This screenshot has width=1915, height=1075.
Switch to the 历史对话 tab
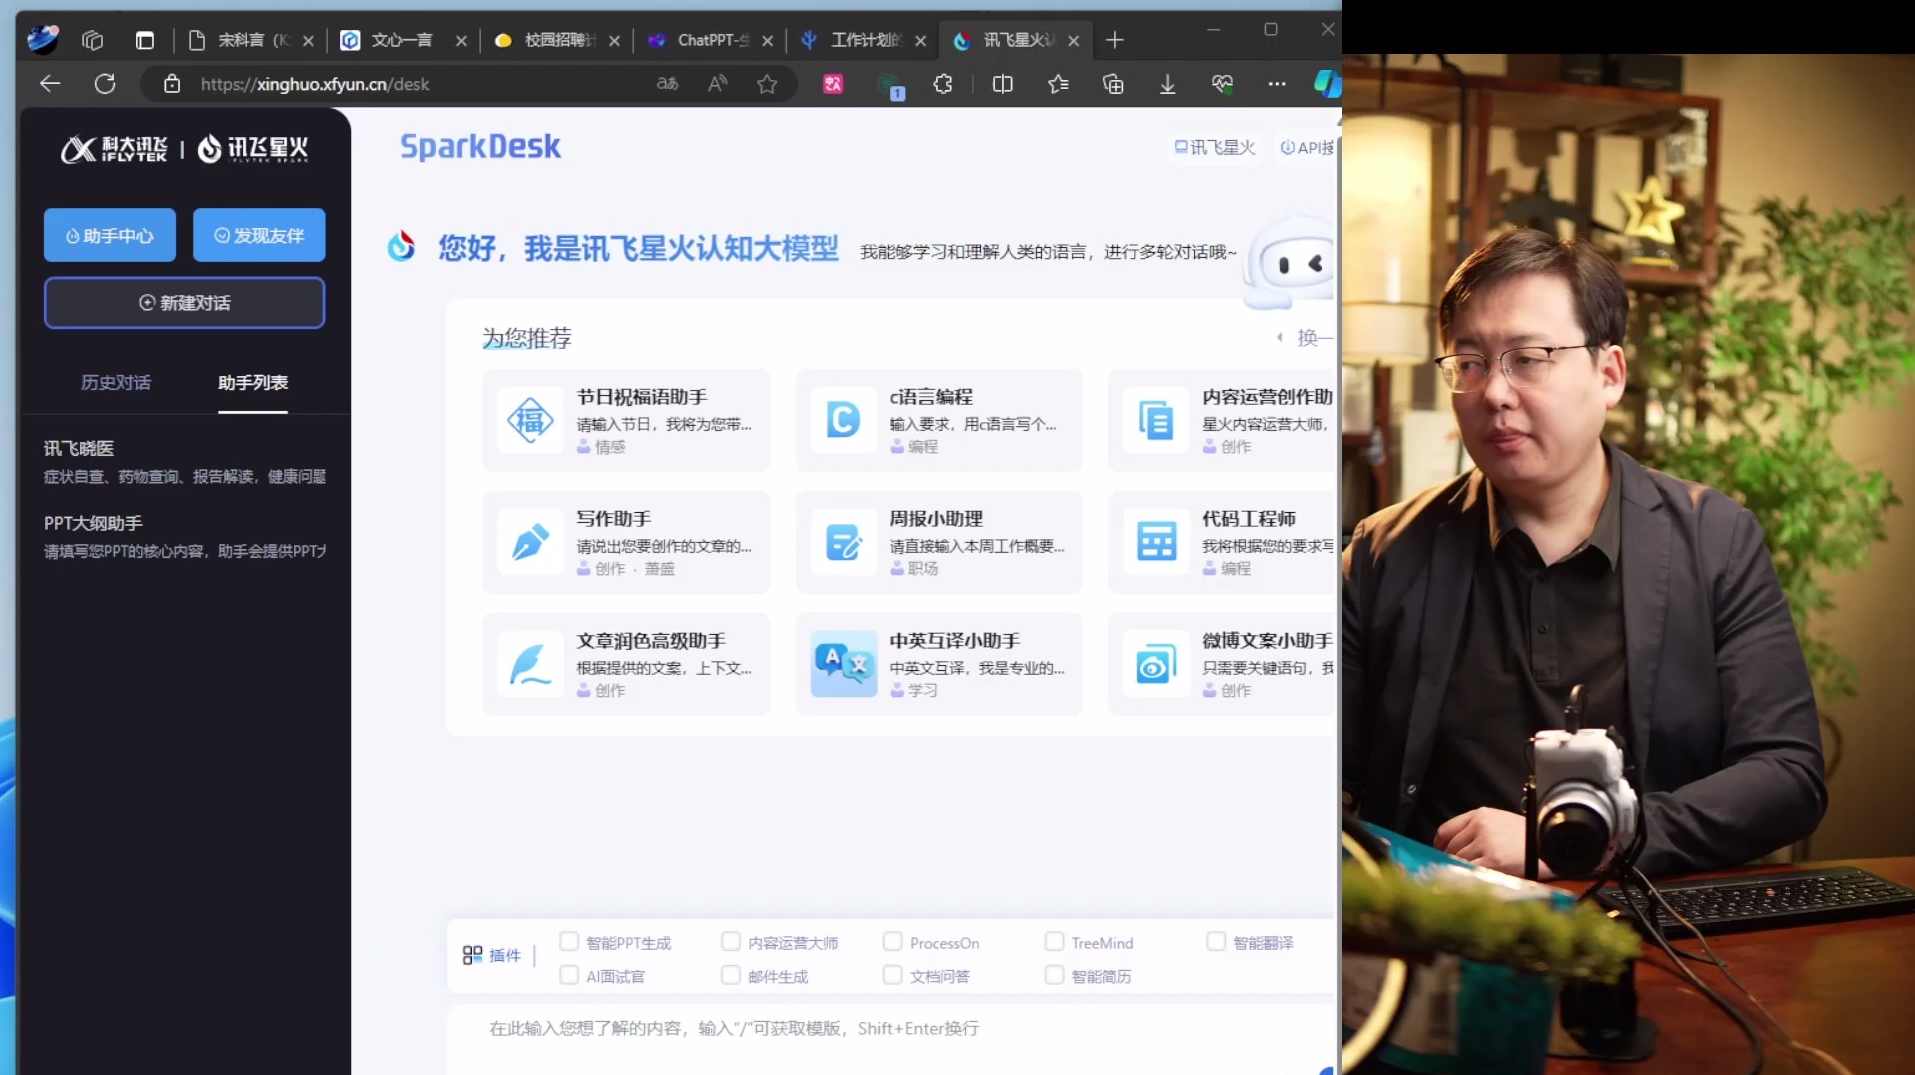click(x=115, y=383)
